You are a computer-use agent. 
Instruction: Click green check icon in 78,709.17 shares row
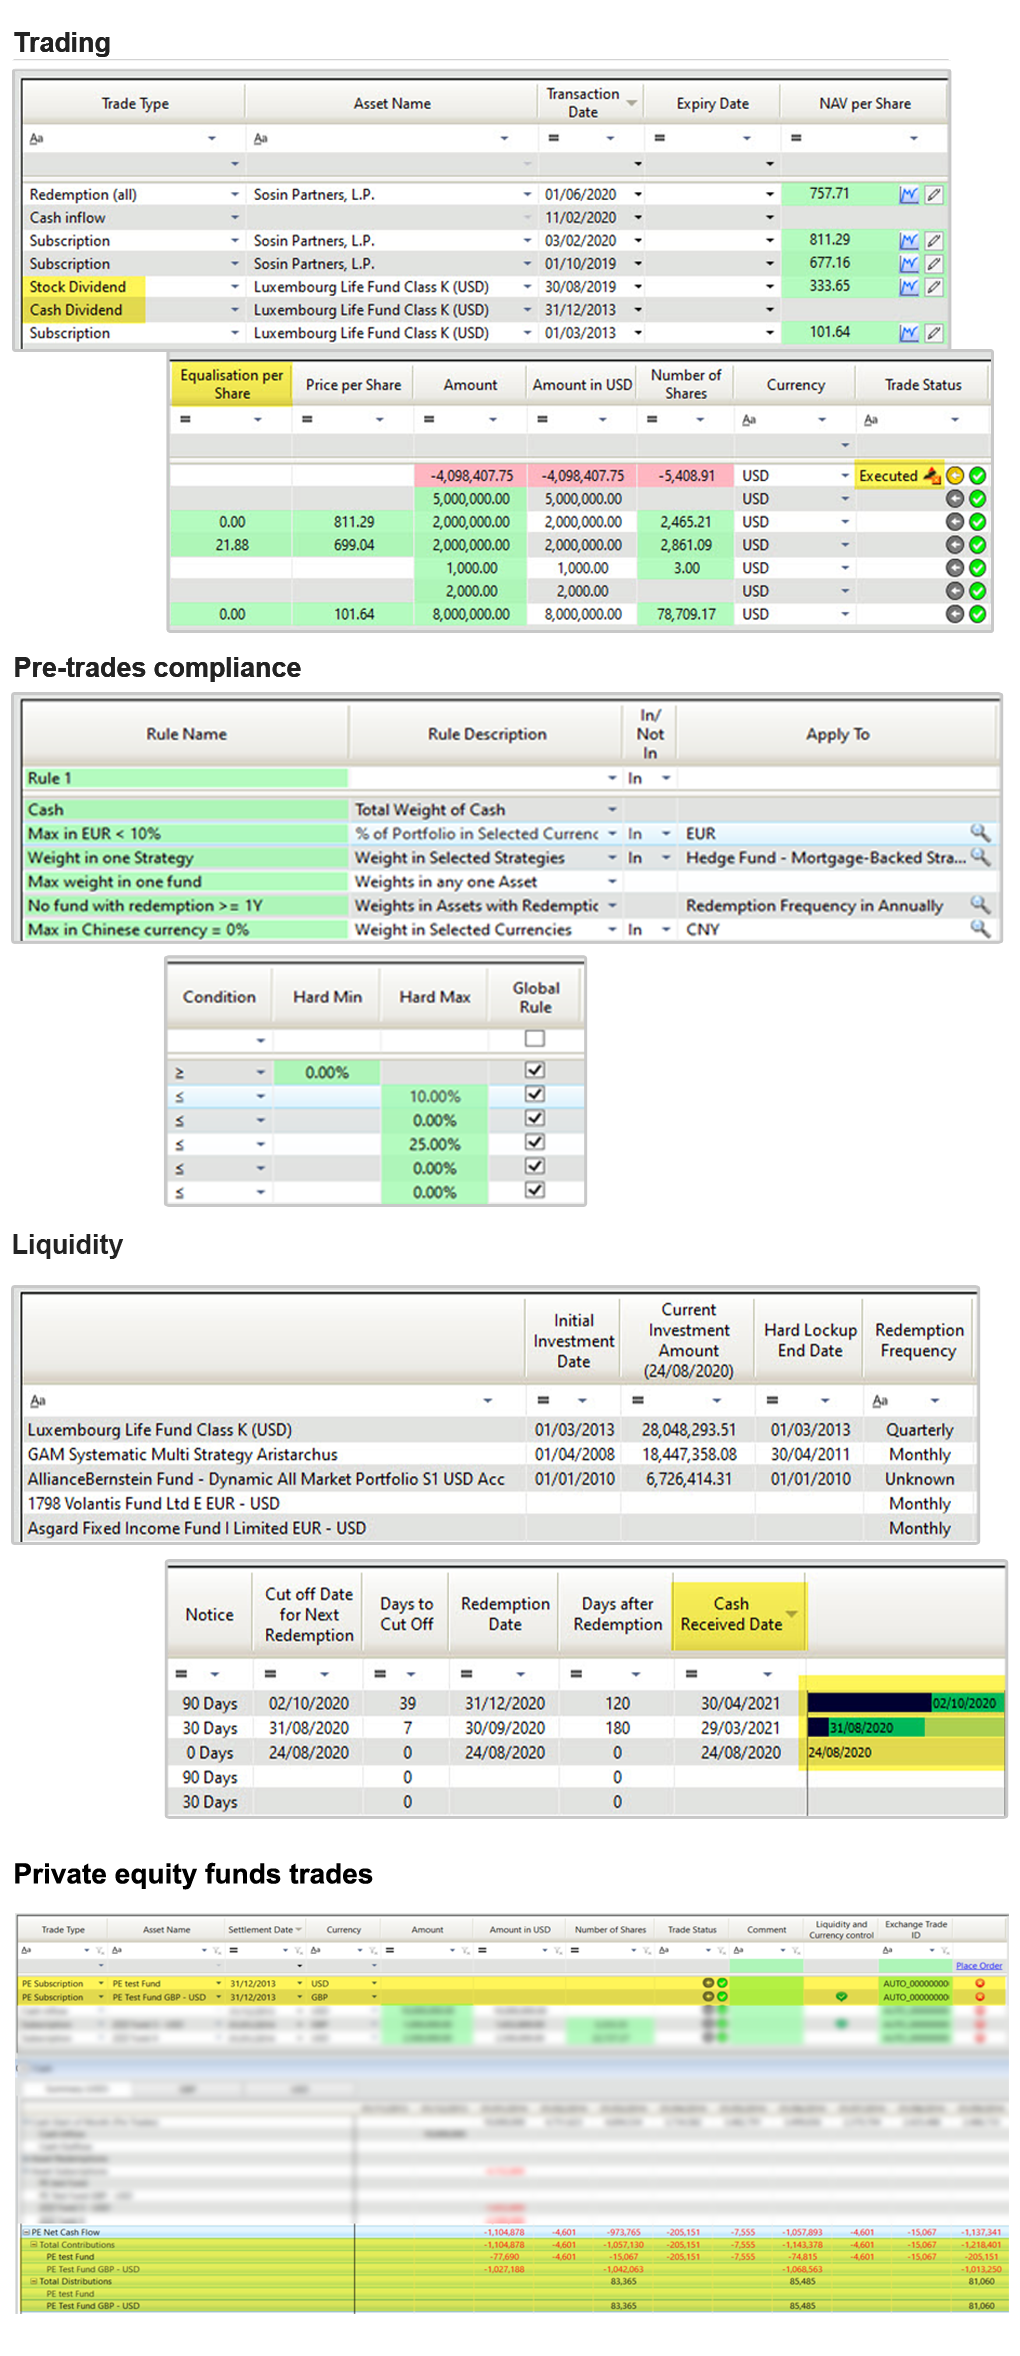coord(977,615)
